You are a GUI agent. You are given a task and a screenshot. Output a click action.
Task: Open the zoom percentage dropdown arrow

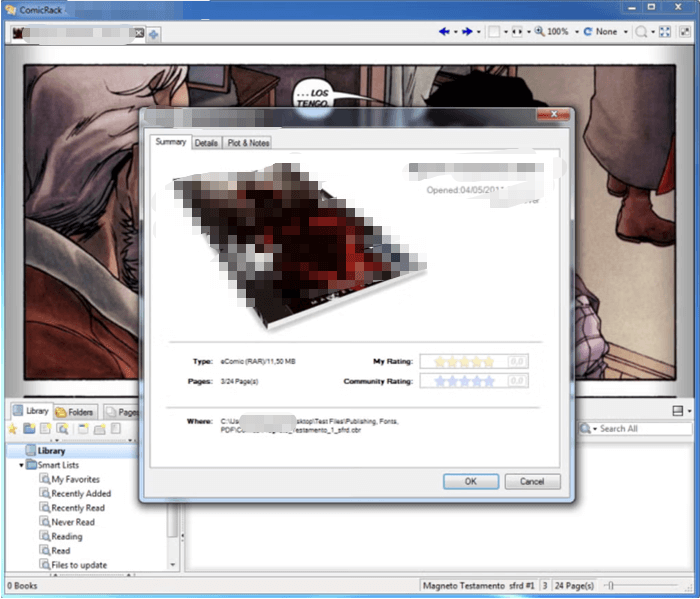click(x=575, y=32)
